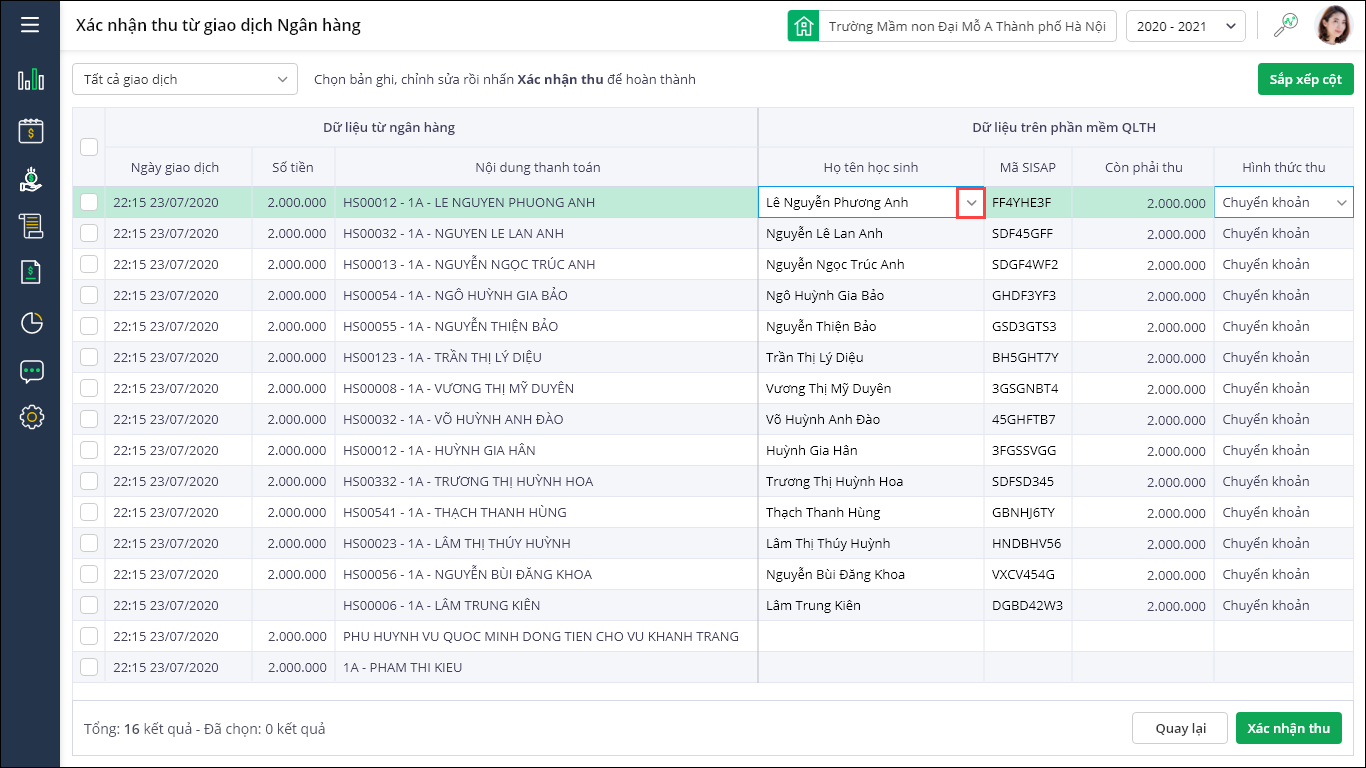Select the checkbox for 1A - PHAM THI KIEU
This screenshot has width=1366, height=768.
coord(89,667)
